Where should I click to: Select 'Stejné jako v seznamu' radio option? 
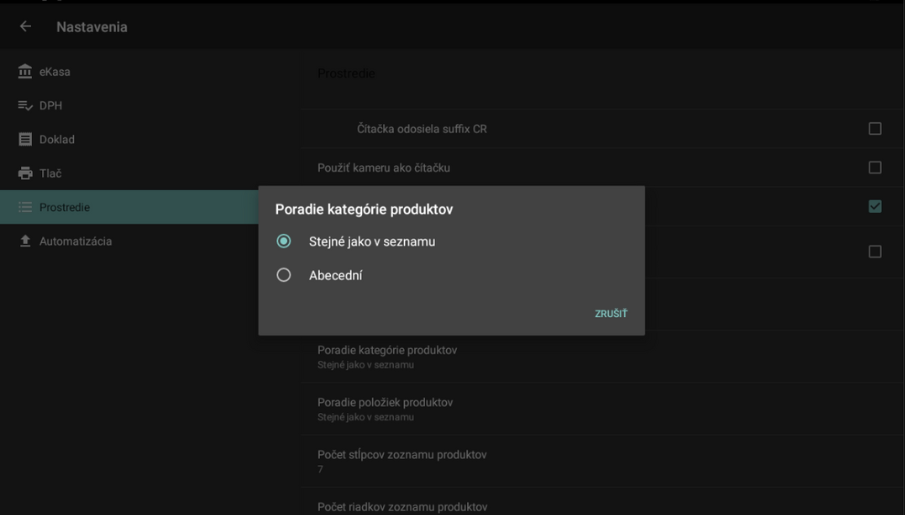click(x=284, y=241)
